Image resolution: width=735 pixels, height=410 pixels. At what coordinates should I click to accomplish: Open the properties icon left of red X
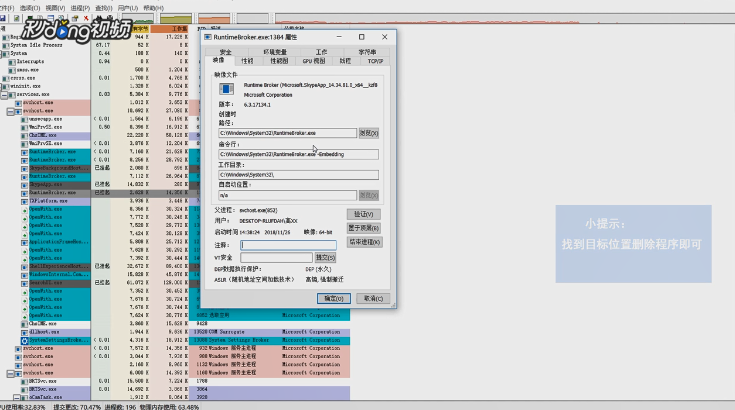click(75, 18)
